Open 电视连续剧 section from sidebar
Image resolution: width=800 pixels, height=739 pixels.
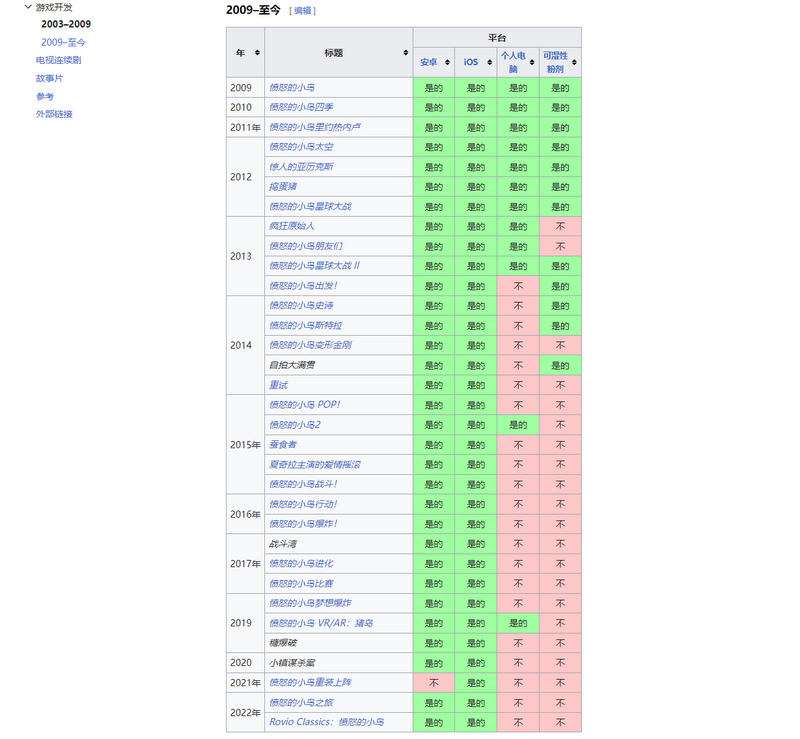[58, 60]
